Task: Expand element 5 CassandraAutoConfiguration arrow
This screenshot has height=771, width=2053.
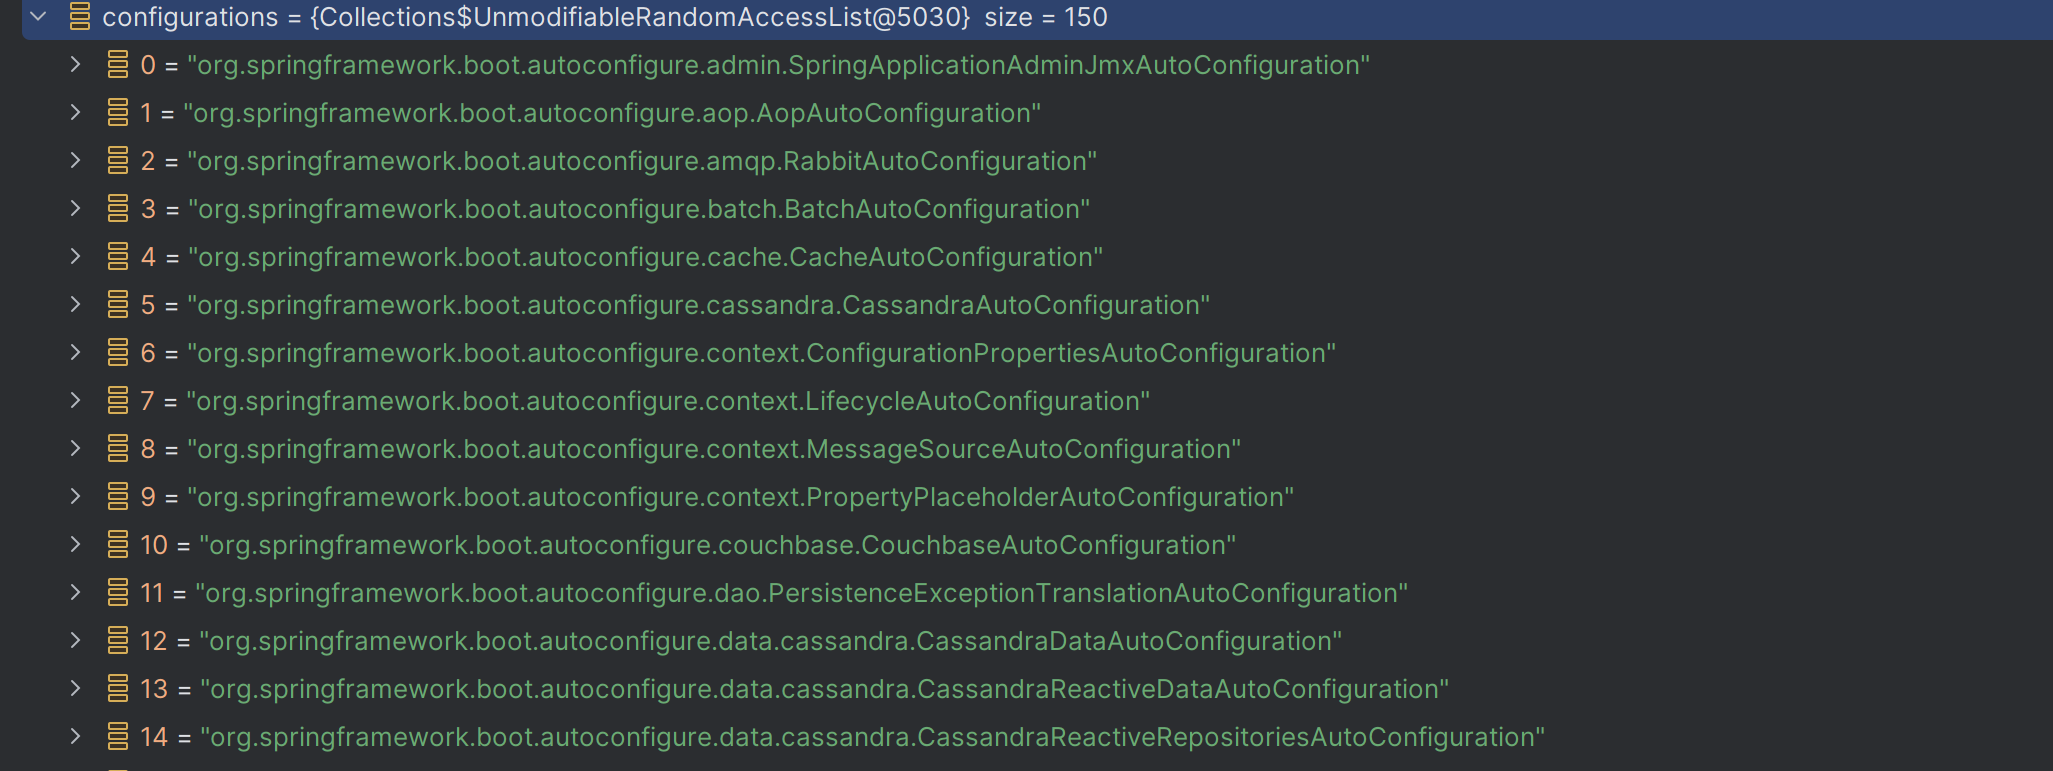Action: click(x=75, y=305)
